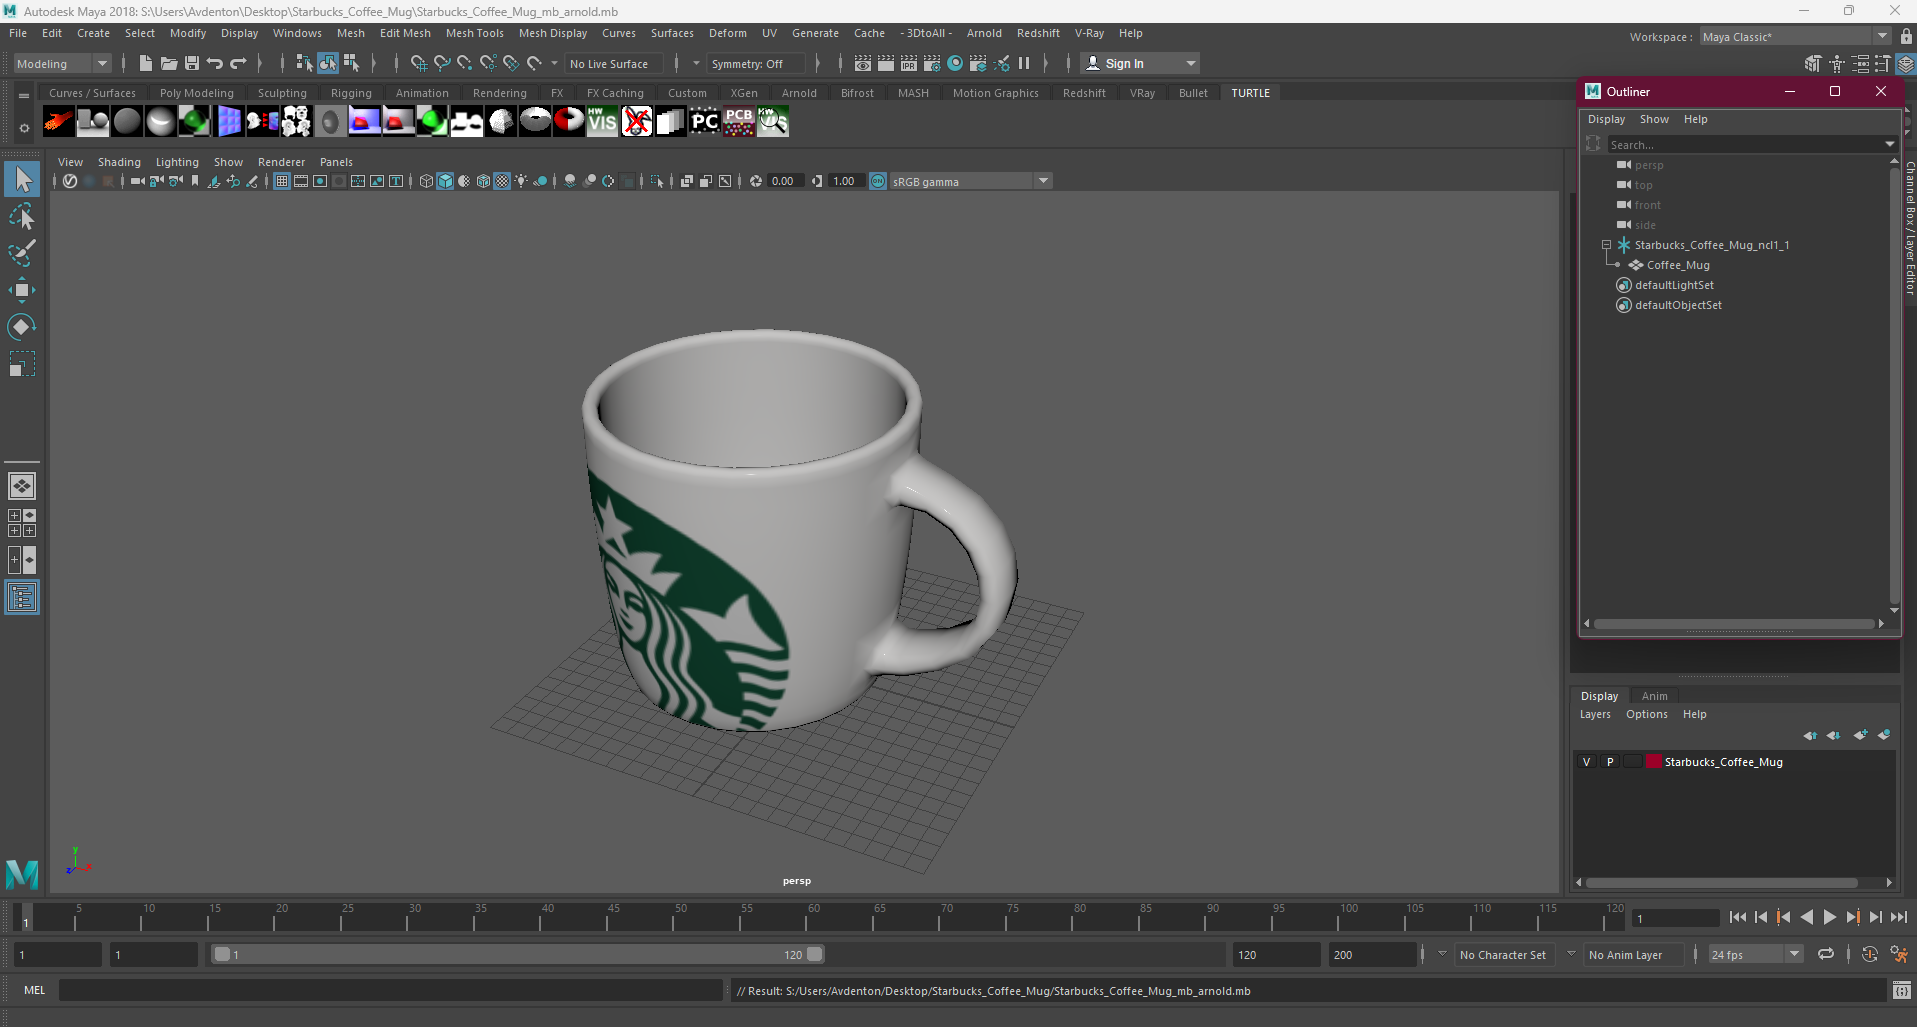Activate the Scale tool
The width and height of the screenshot is (1917, 1027).
[x=22, y=364]
